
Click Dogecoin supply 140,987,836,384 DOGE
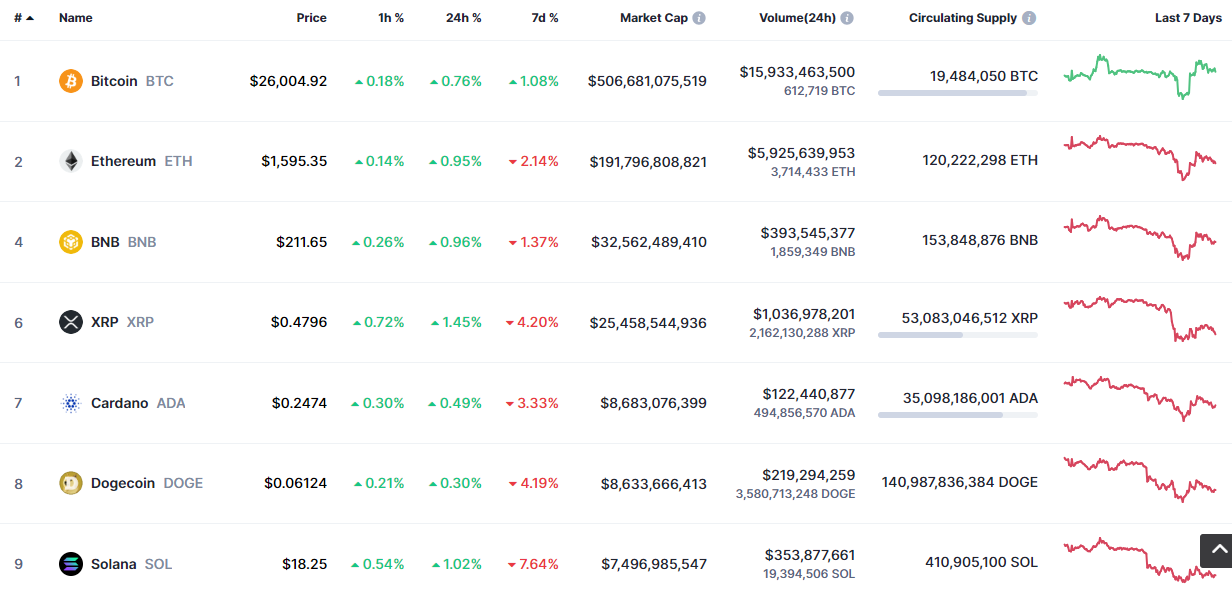coord(960,482)
